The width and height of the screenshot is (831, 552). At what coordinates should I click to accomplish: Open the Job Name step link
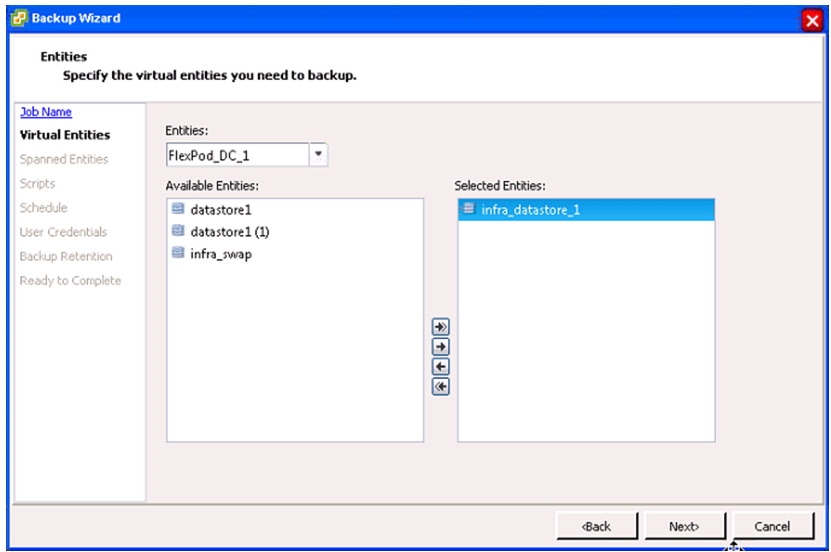click(46, 112)
